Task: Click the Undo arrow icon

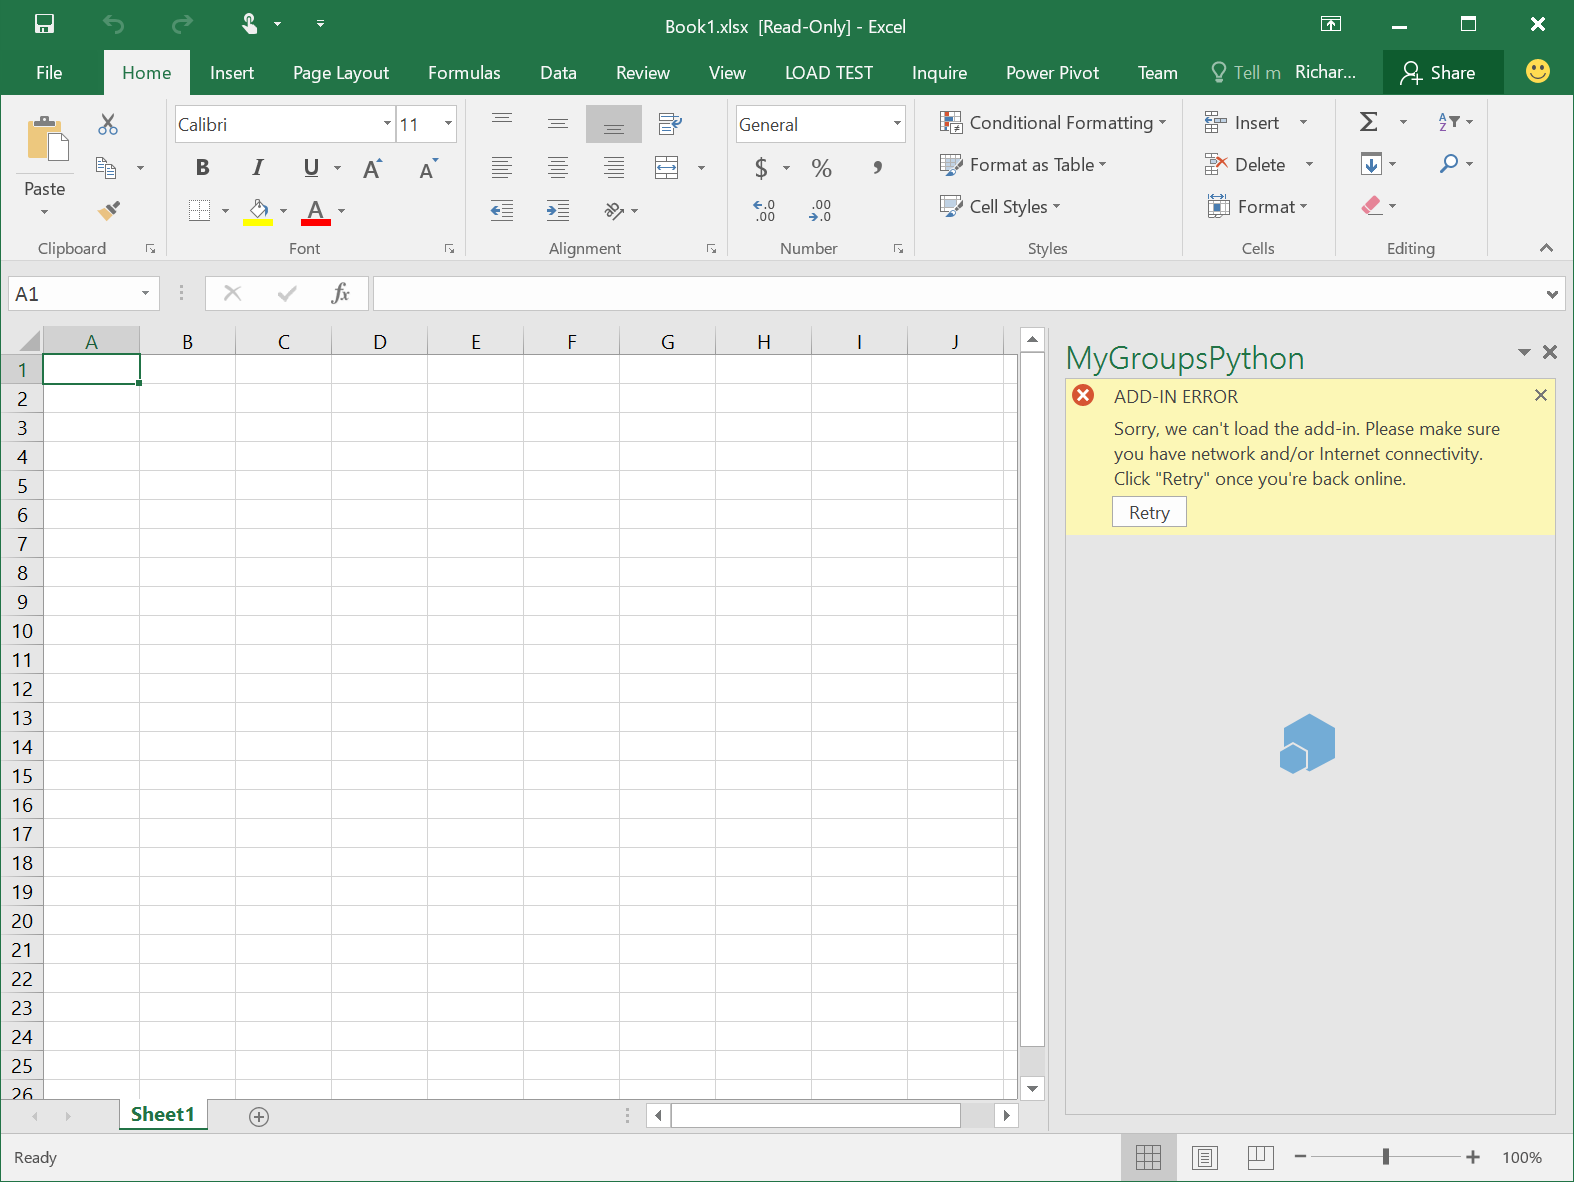Action: [113, 24]
